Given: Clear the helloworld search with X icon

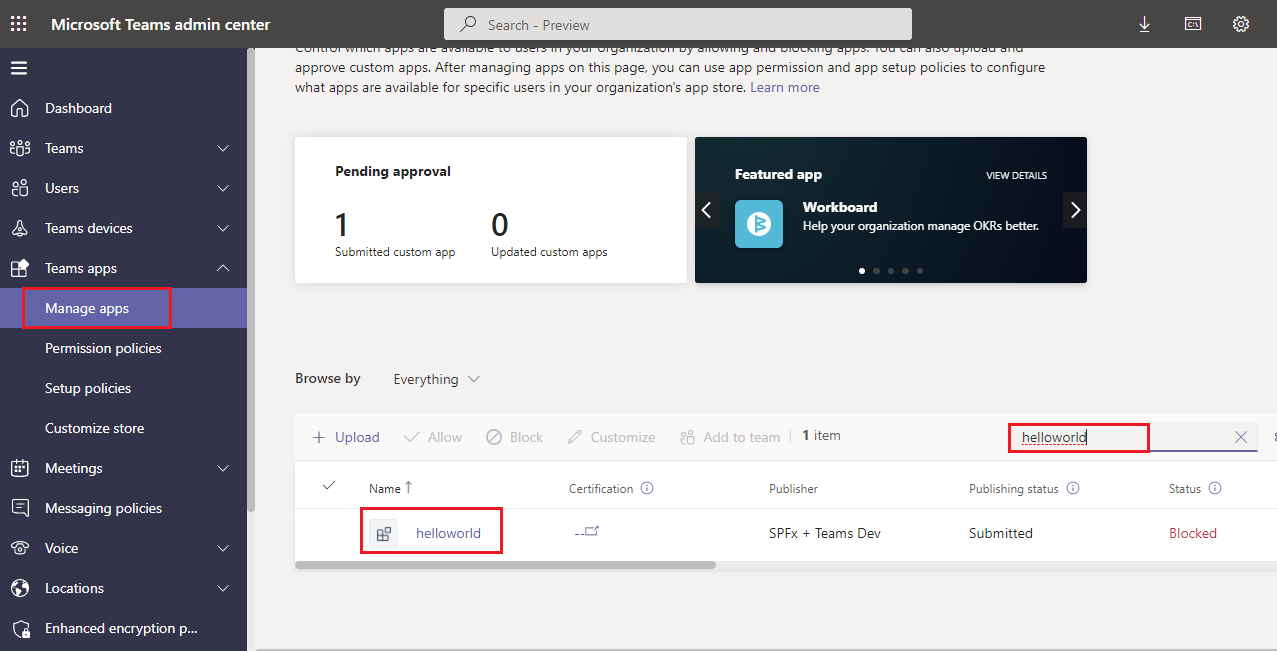Looking at the screenshot, I should [x=1241, y=437].
